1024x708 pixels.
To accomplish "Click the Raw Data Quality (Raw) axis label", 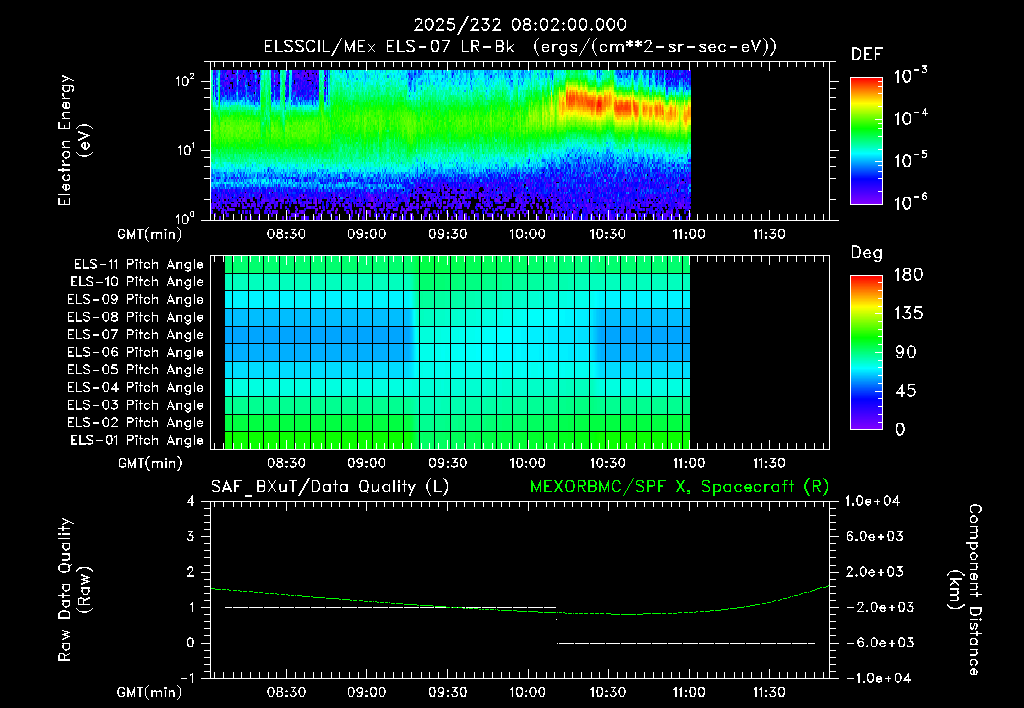I will click(74, 590).
